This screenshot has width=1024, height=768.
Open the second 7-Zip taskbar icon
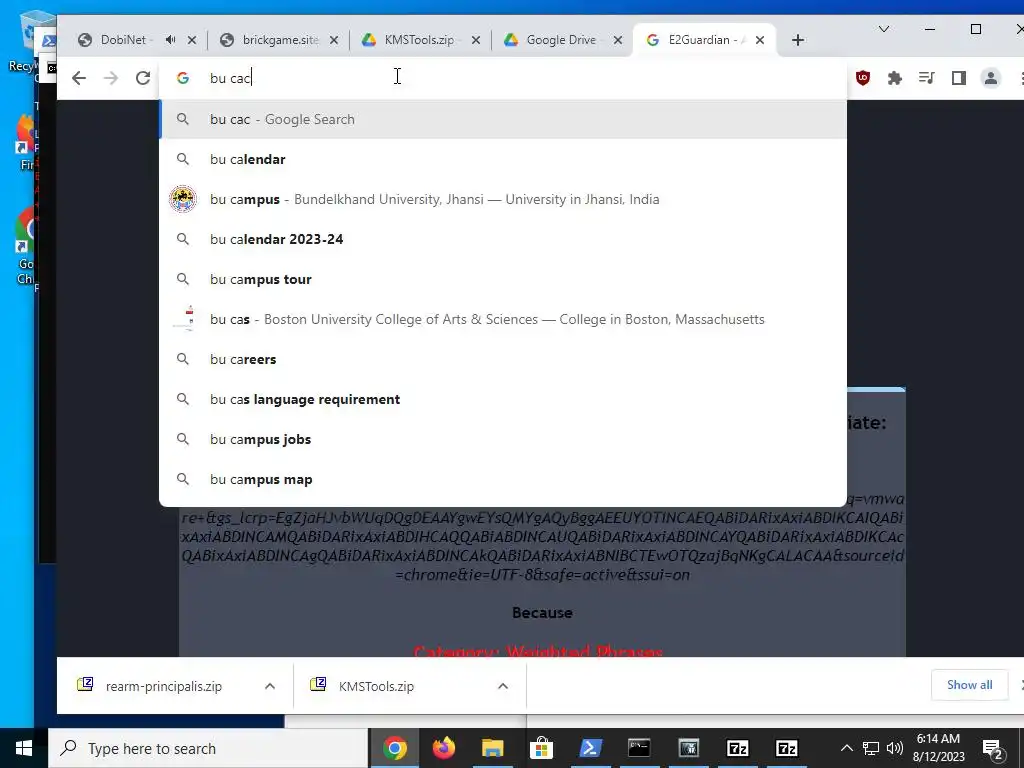[x=786, y=748]
